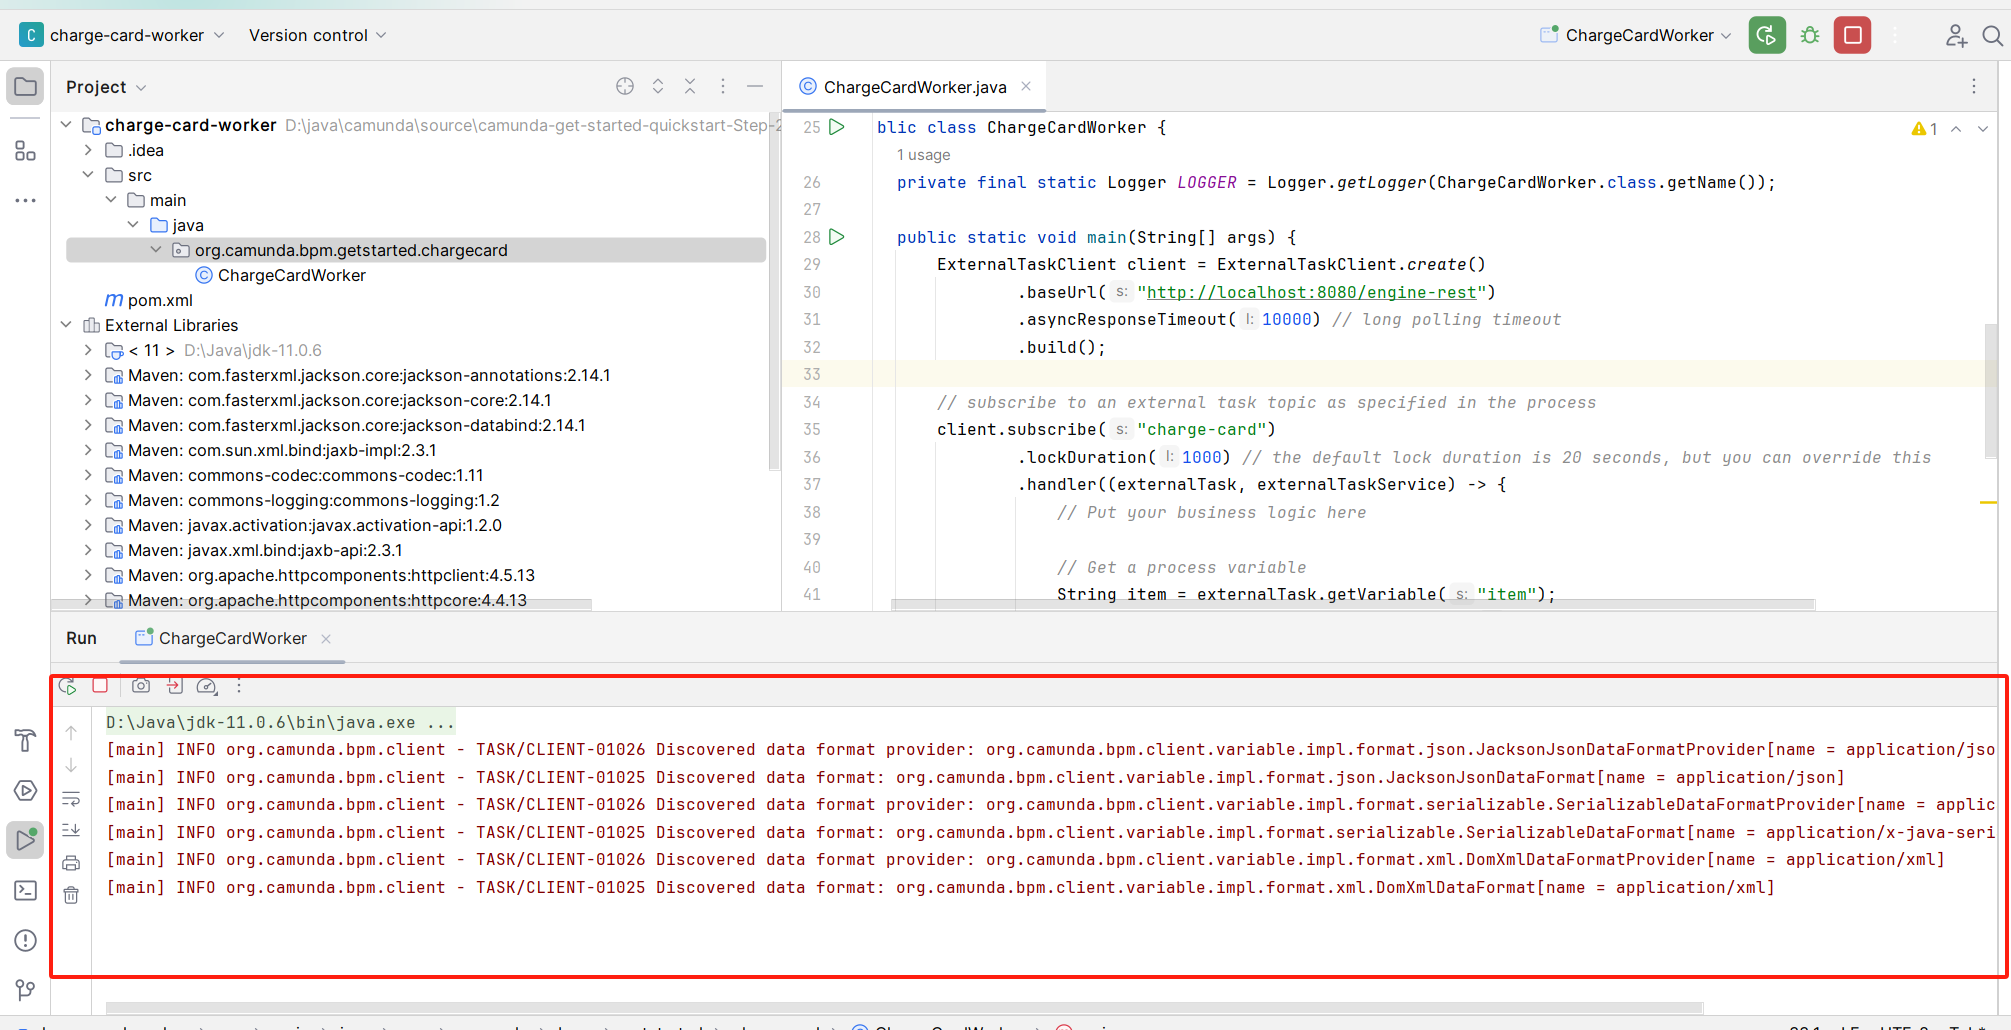Expand the .idea folder
This screenshot has width=2011, height=1030.
pos(88,150)
